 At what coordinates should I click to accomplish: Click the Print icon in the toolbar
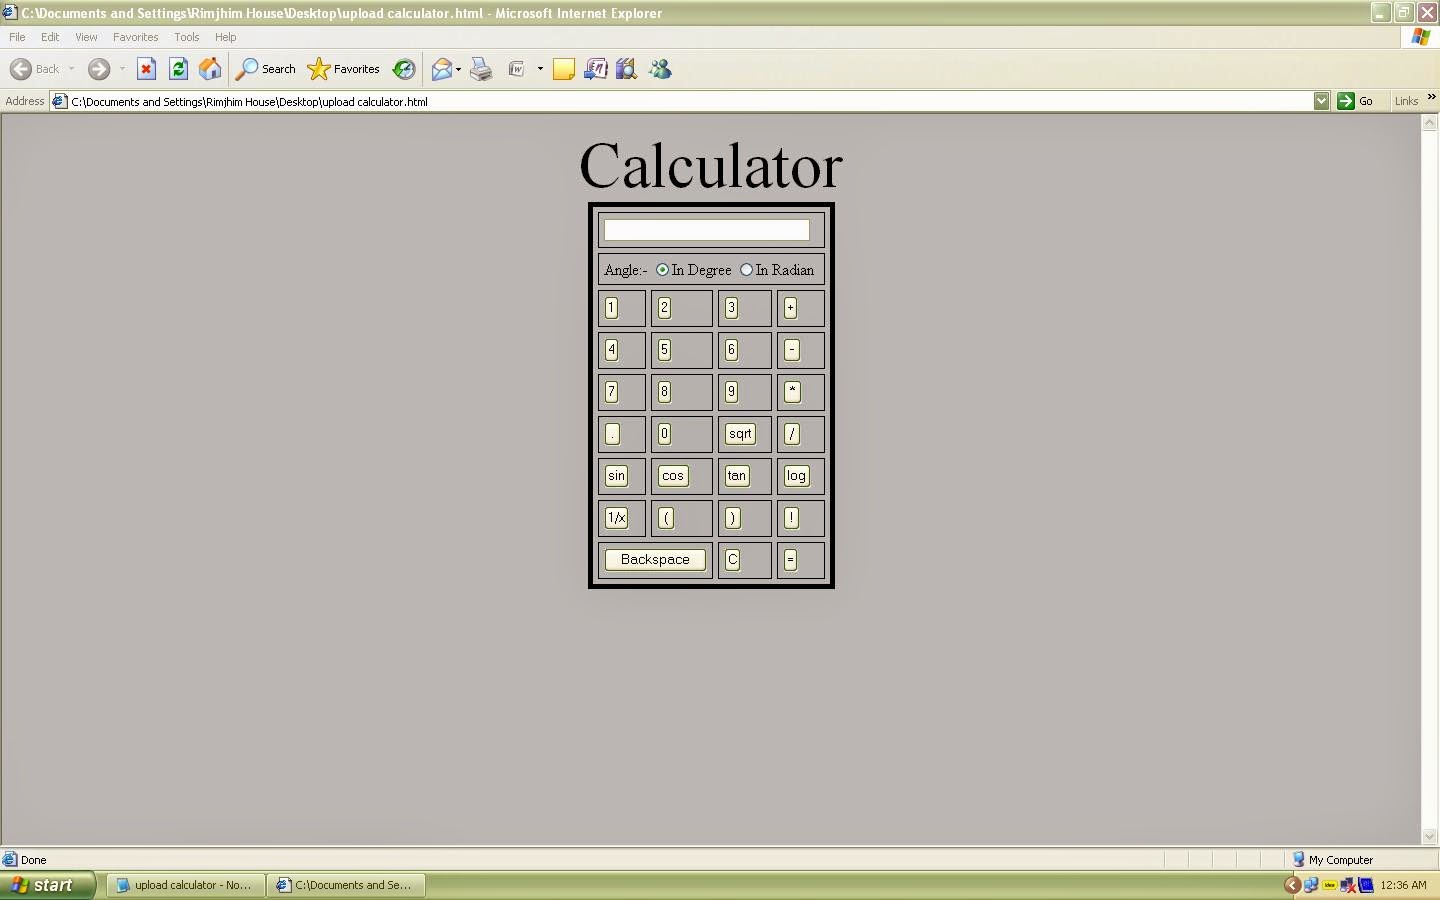pyautogui.click(x=481, y=69)
